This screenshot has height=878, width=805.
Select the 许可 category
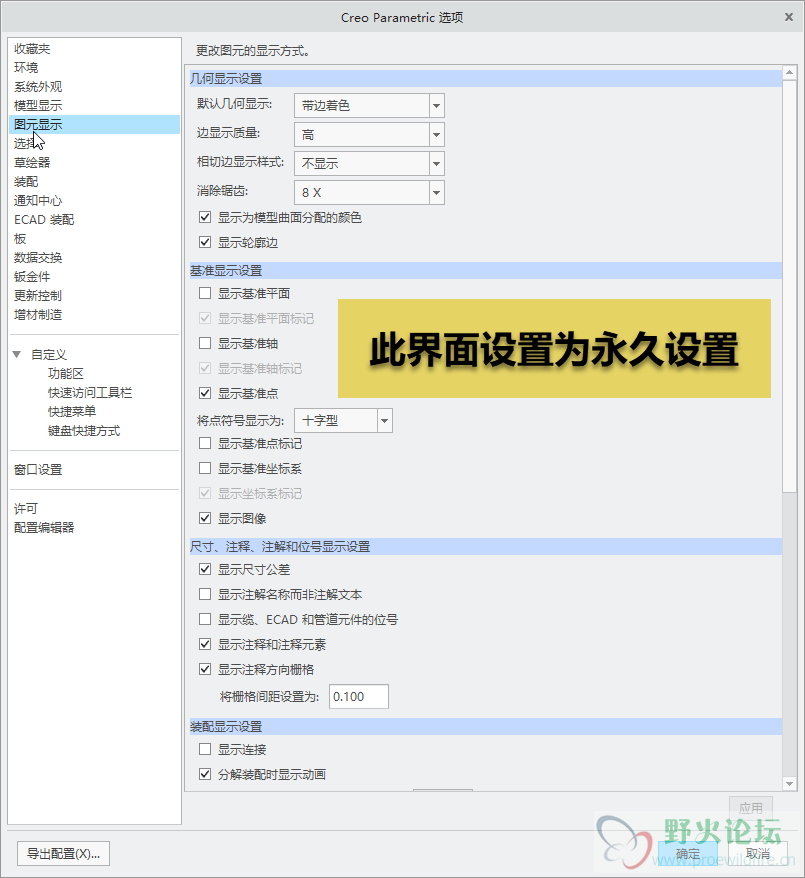(x=26, y=508)
